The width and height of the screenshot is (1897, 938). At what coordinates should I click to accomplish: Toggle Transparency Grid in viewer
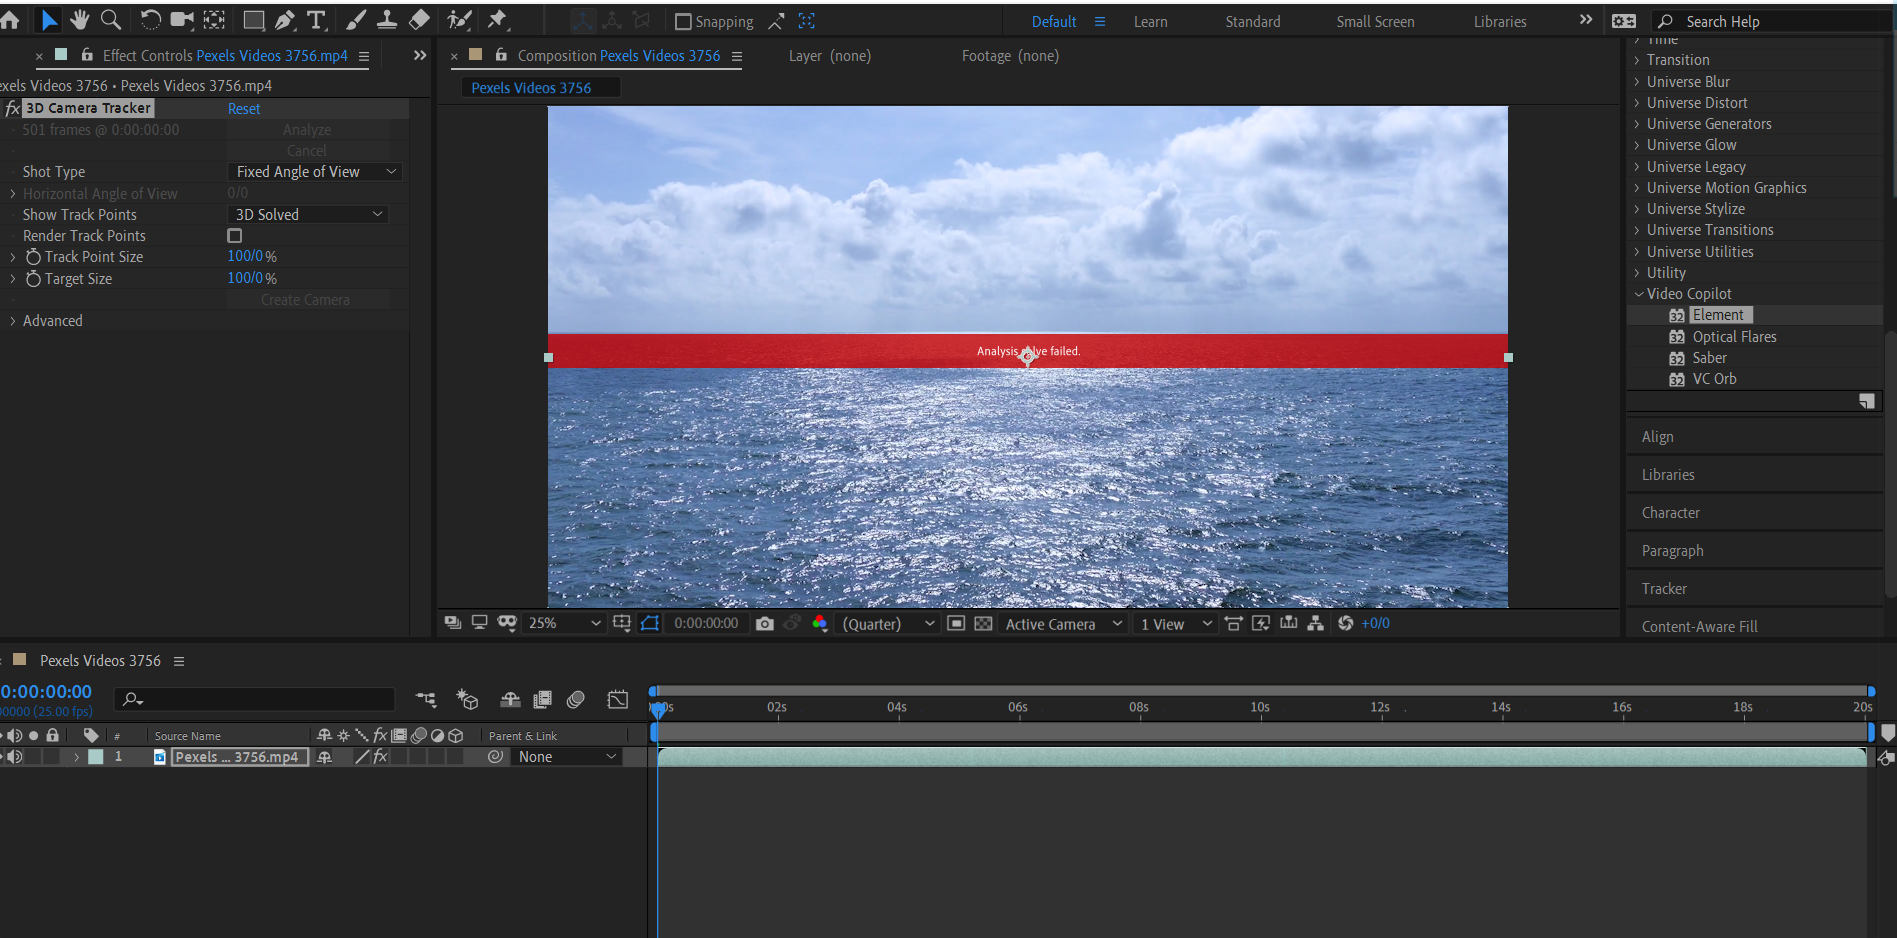tap(983, 623)
